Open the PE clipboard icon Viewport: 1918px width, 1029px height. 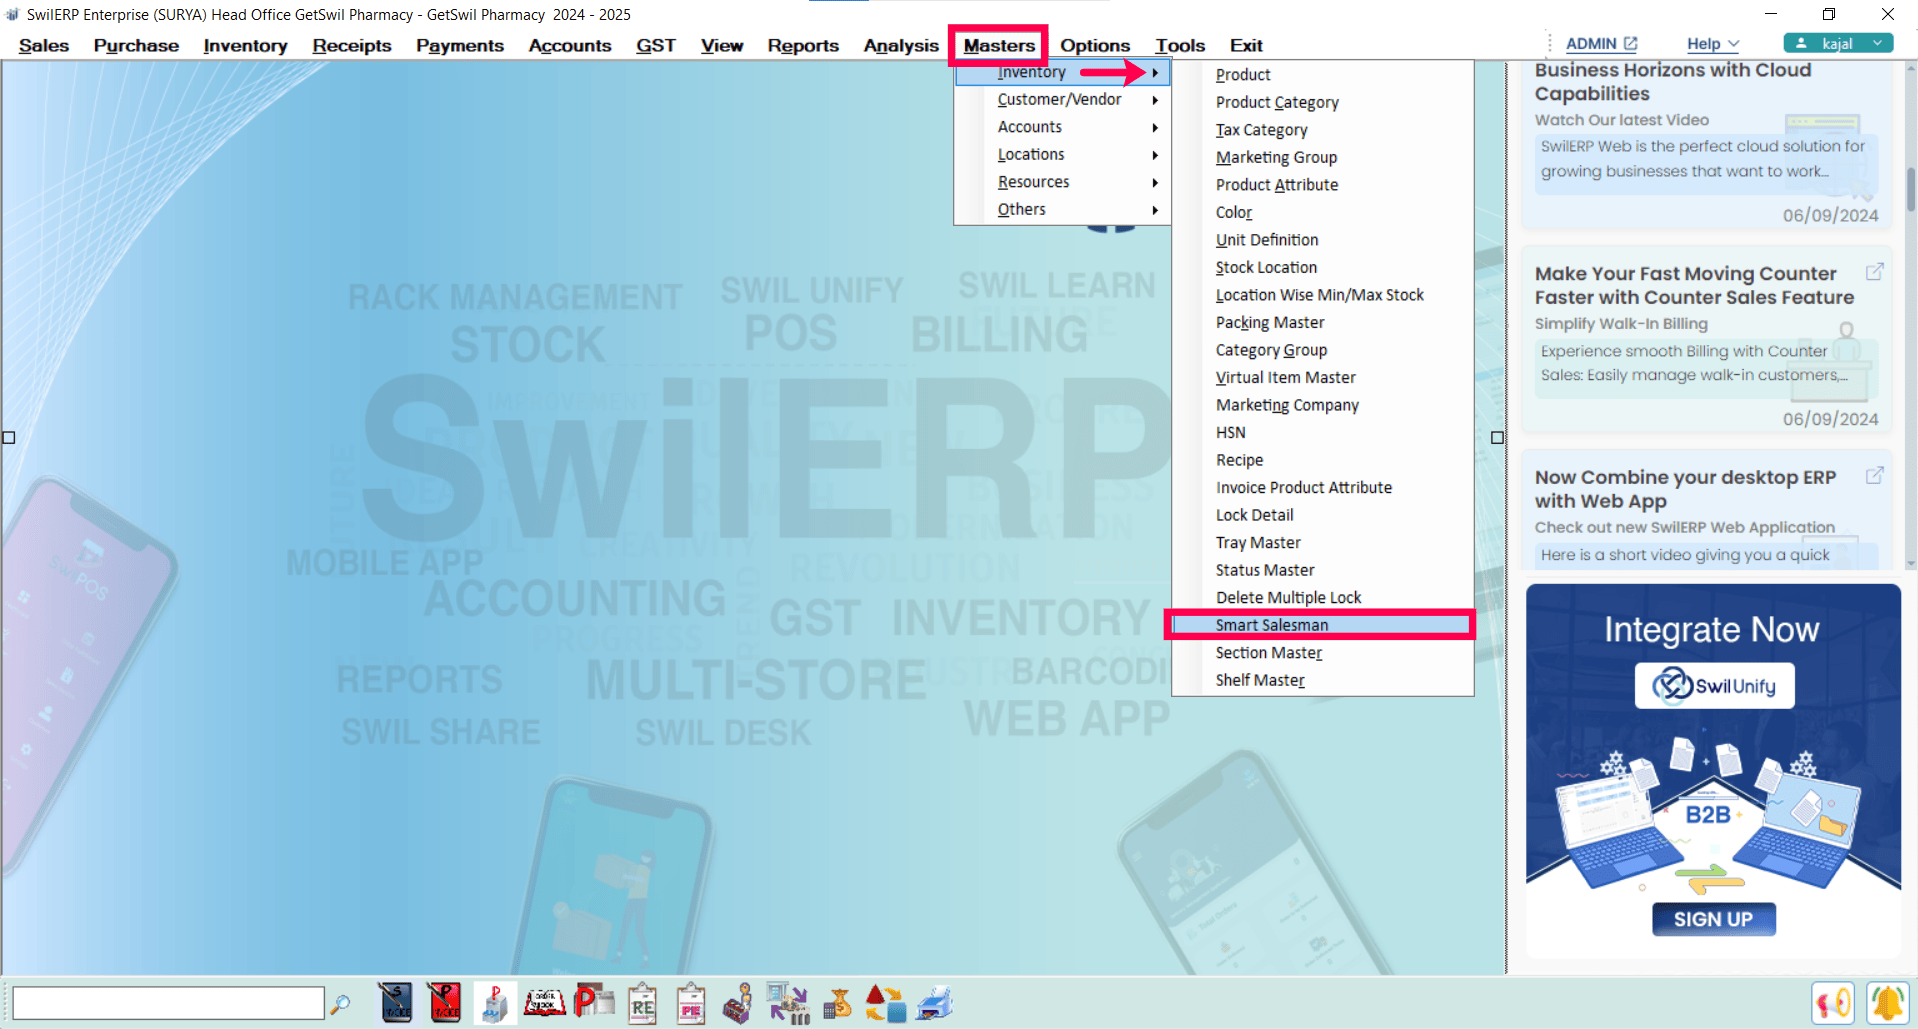click(691, 1003)
